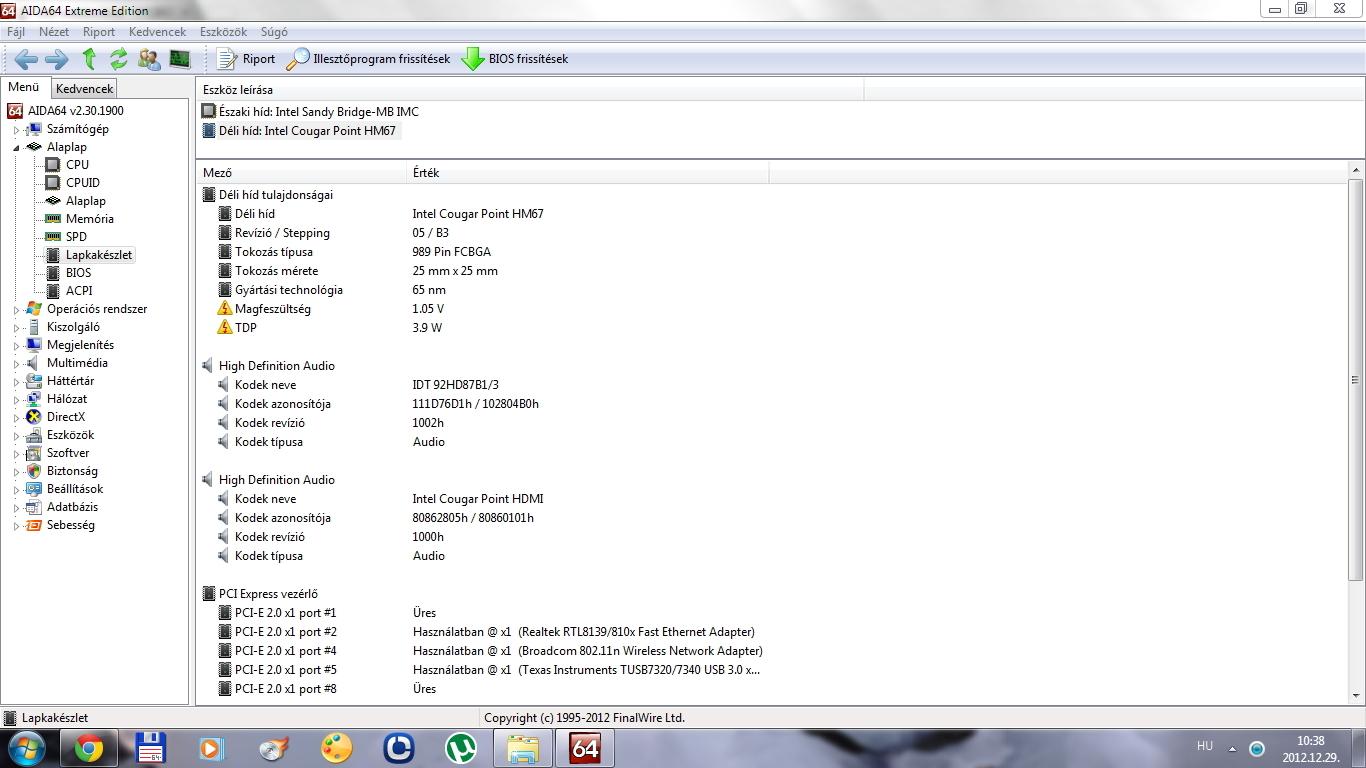Open the Nézet menu

(x=54, y=32)
